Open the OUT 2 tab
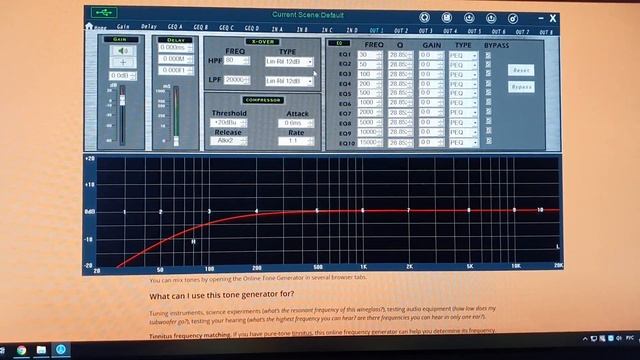Screen dimensions: 640x360 pos(401,31)
